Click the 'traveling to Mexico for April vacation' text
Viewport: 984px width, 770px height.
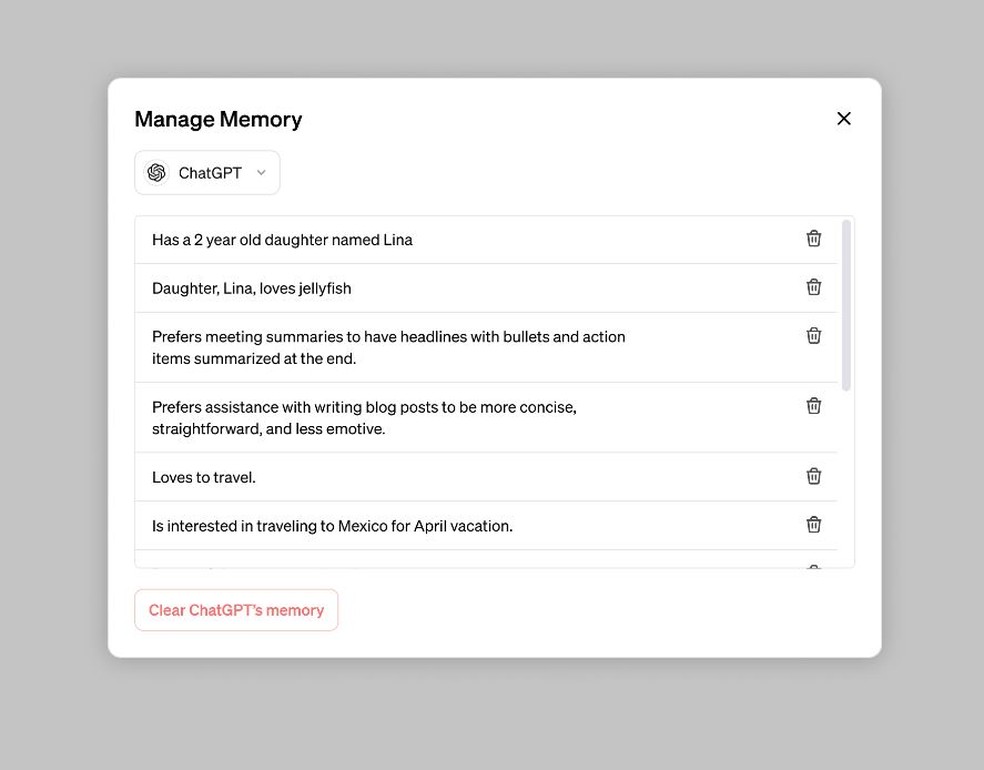[x=332, y=526]
